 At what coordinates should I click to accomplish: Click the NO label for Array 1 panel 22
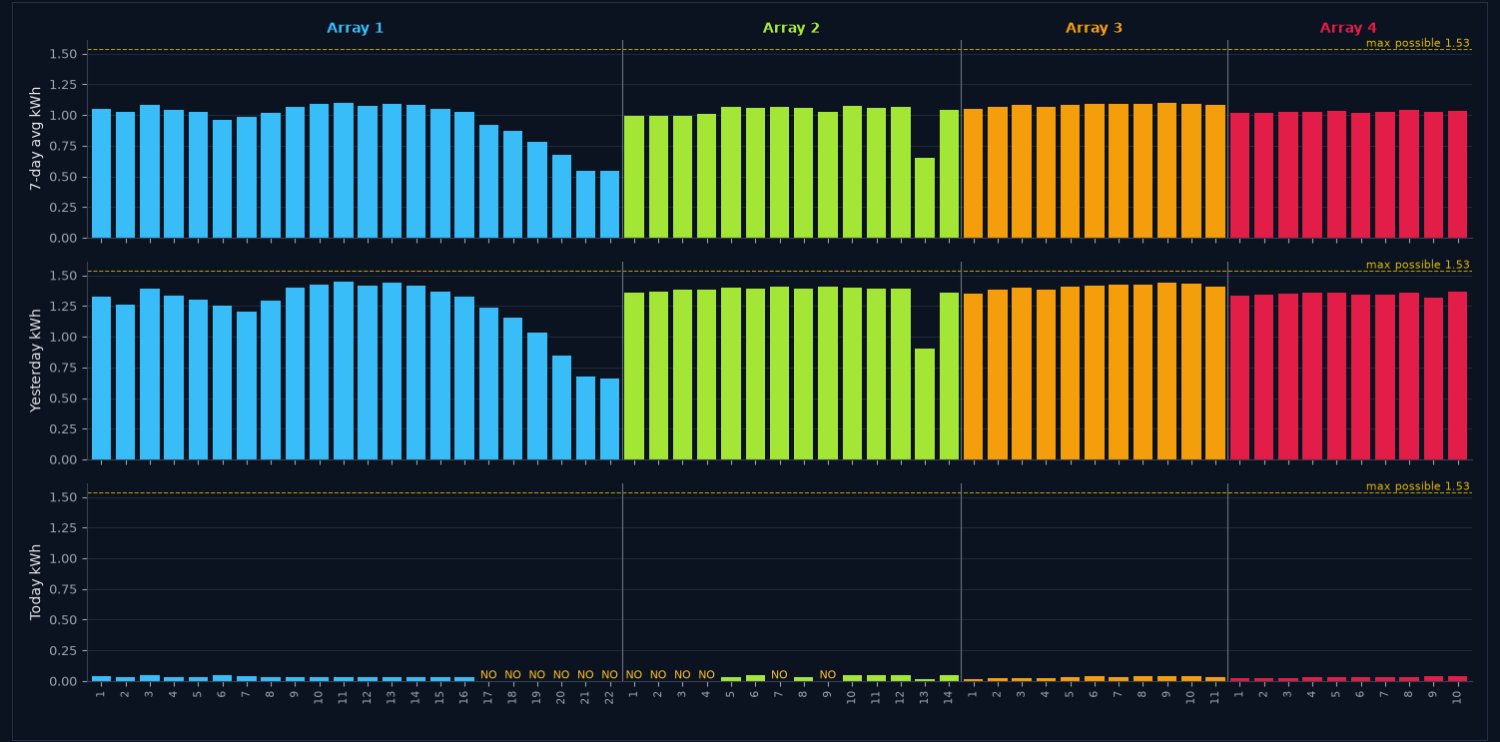pyautogui.click(x=609, y=675)
